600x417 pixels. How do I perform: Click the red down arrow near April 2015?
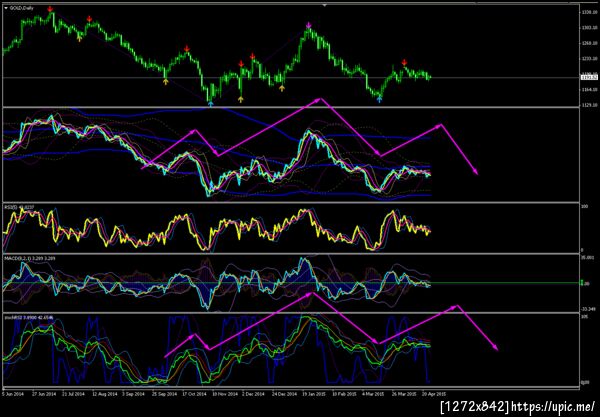click(404, 62)
